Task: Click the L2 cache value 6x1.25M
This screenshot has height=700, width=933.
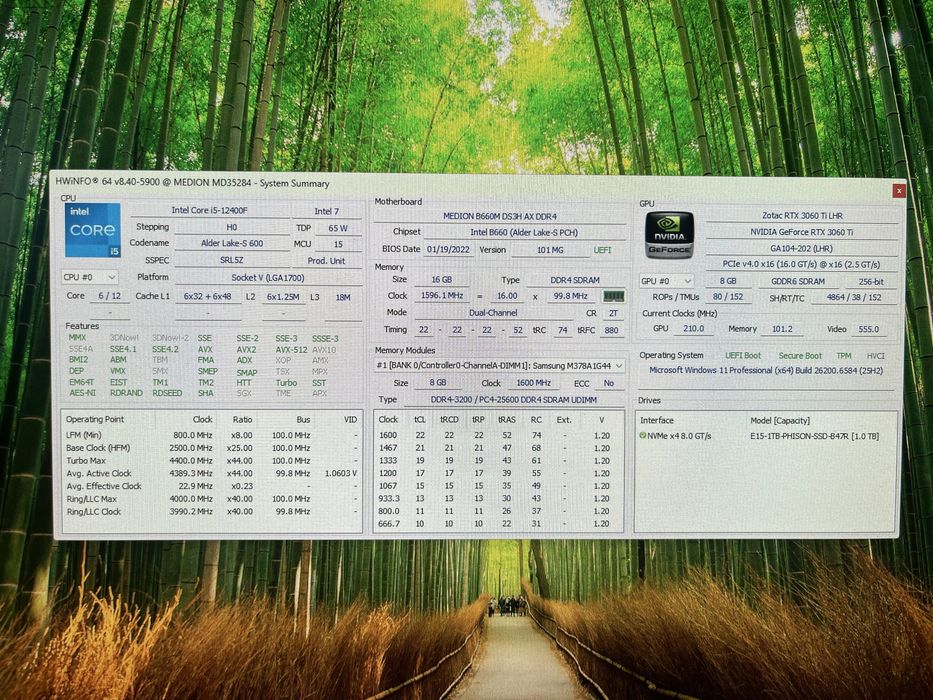Action: (x=283, y=297)
